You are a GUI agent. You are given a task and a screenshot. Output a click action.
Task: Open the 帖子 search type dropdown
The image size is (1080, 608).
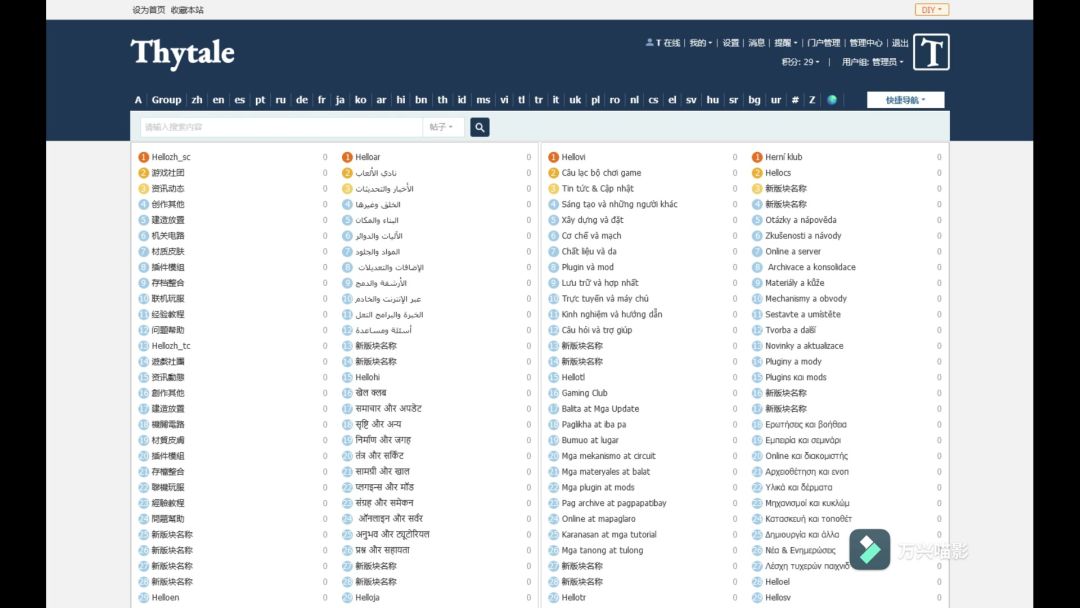(x=441, y=127)
